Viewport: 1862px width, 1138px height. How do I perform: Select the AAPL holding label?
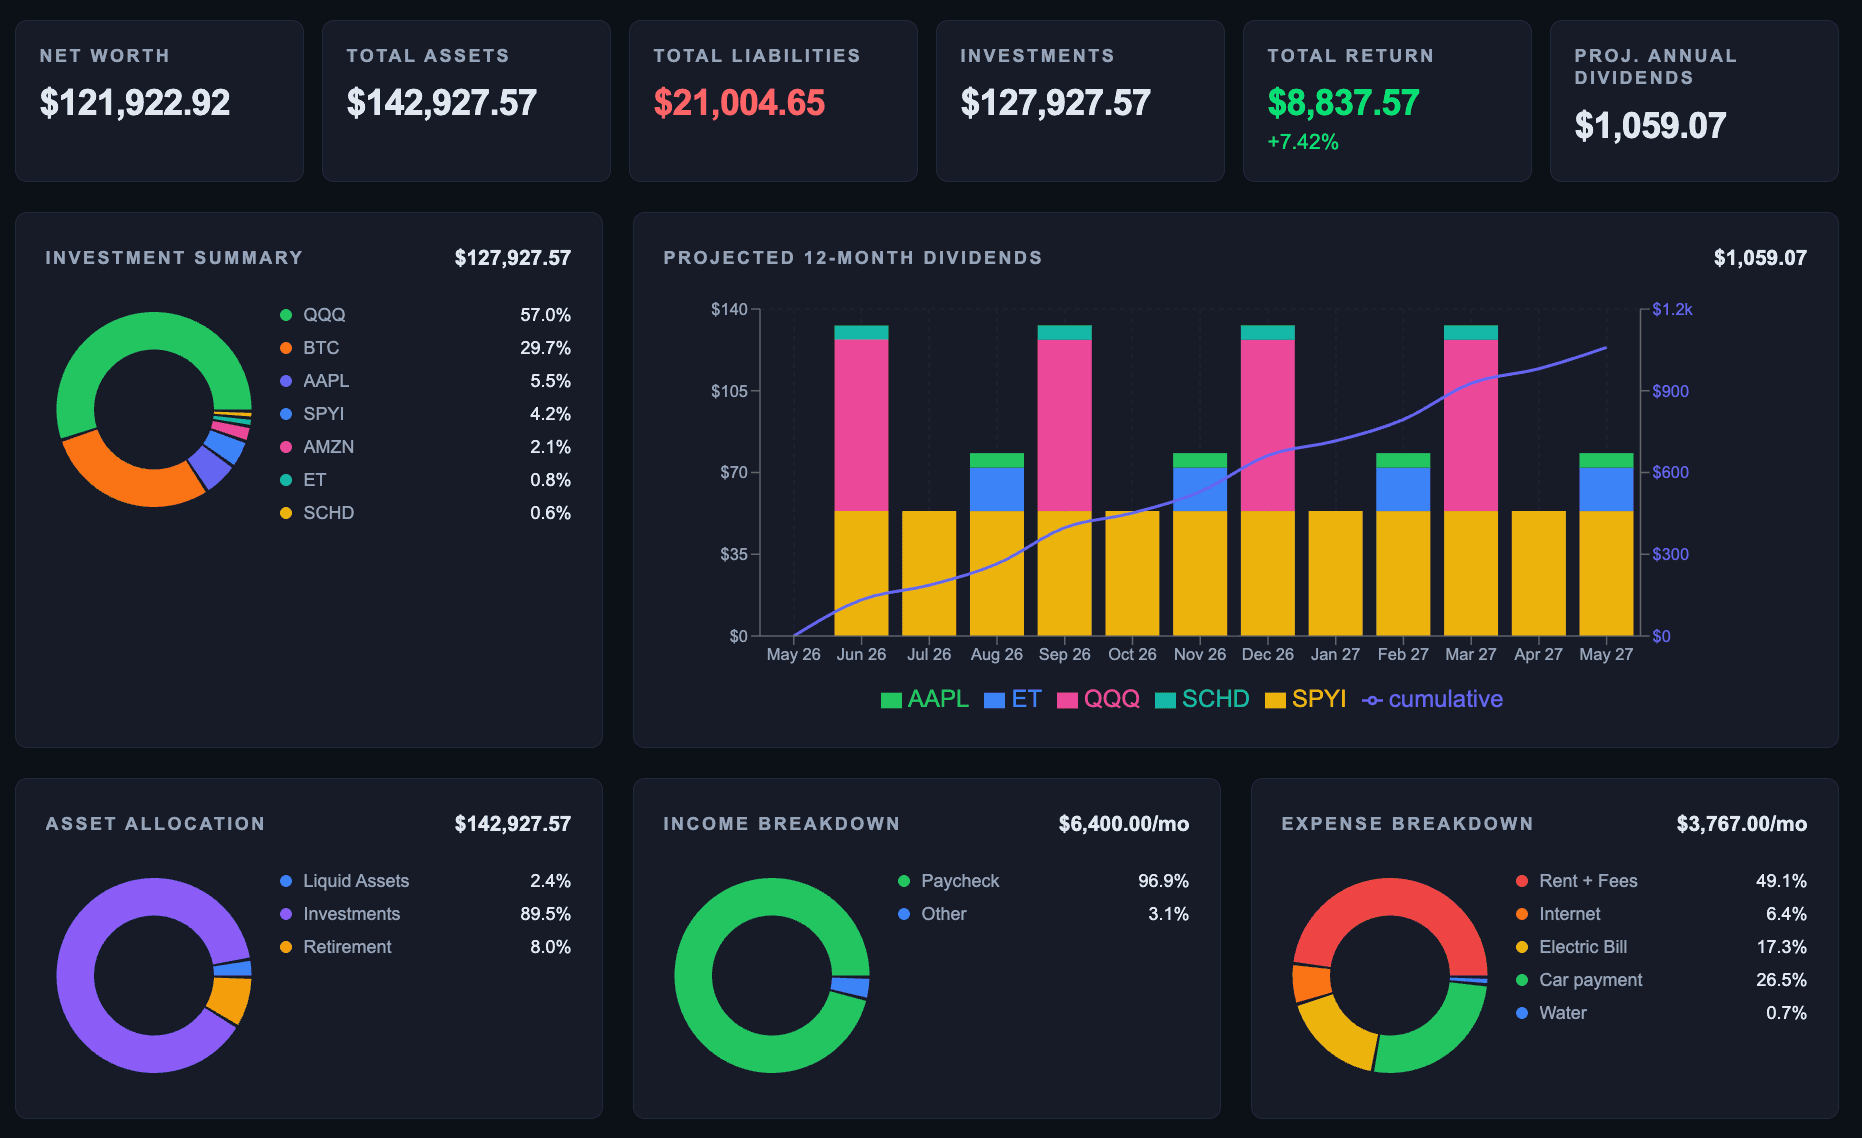click(326, 381)
